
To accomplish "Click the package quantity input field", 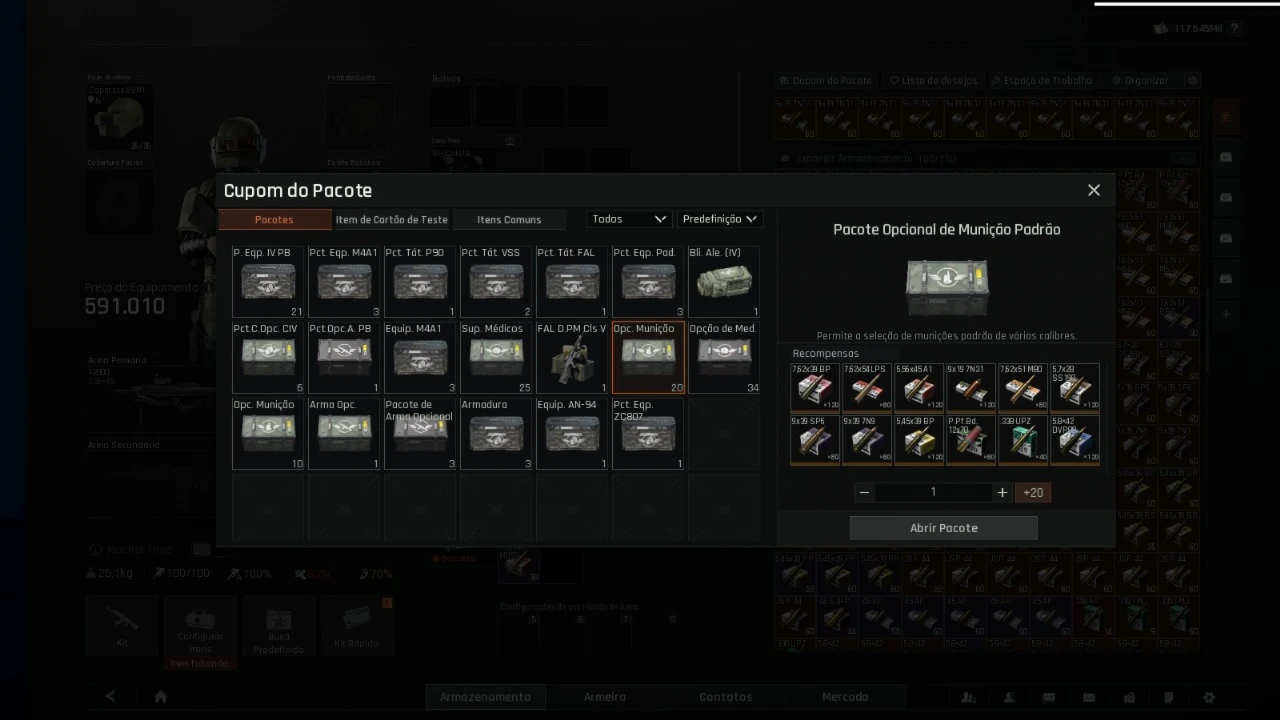I will [933, 492].
